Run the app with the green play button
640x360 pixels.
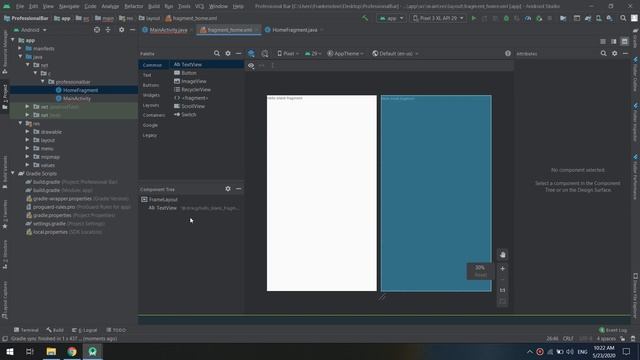(x=473, y=18)
